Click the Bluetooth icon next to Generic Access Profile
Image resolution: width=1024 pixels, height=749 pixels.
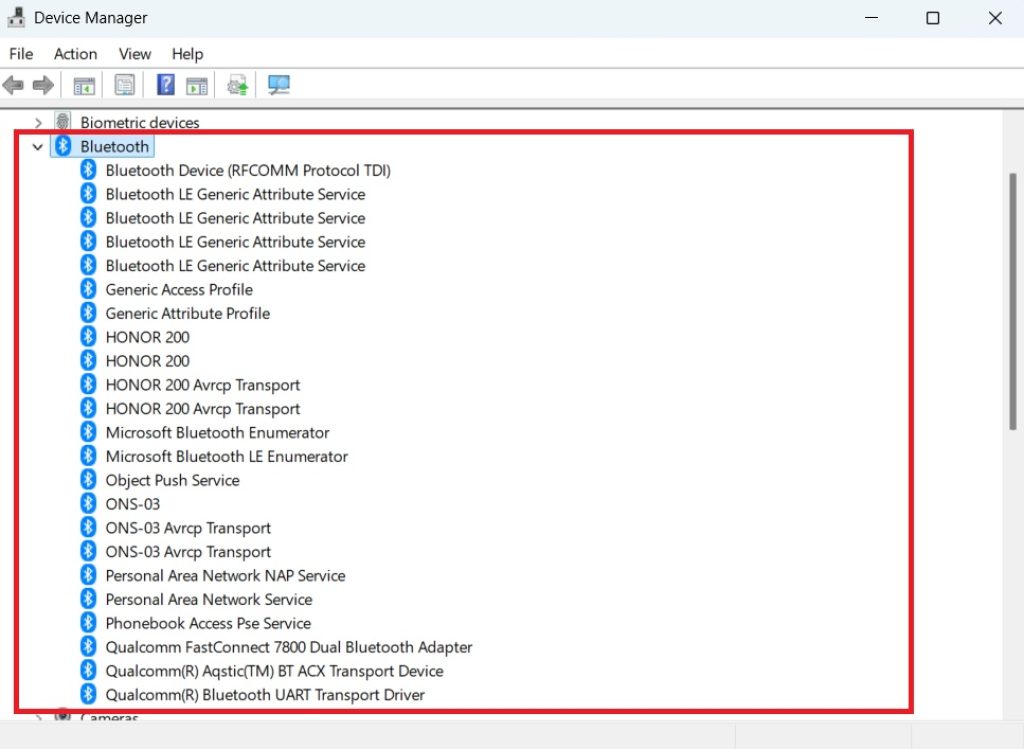point(88,289)
